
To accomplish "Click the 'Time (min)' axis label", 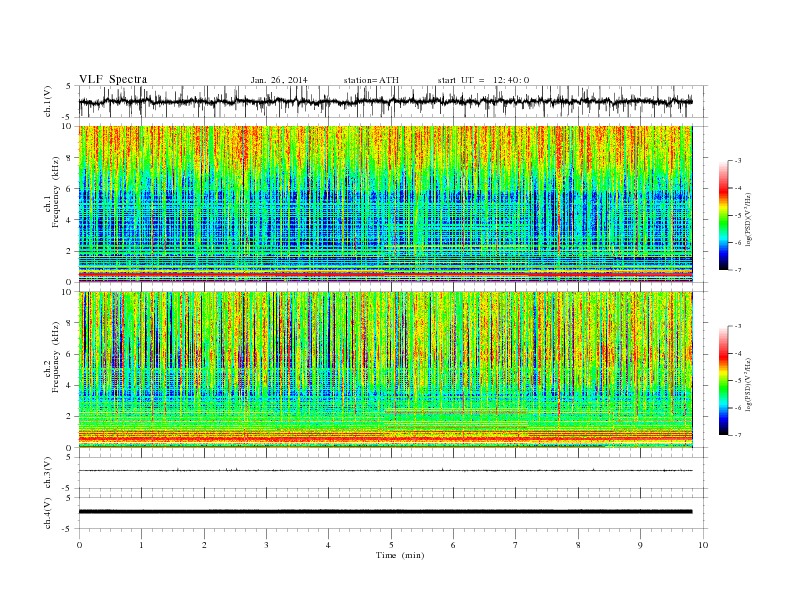I will point(400,555).
